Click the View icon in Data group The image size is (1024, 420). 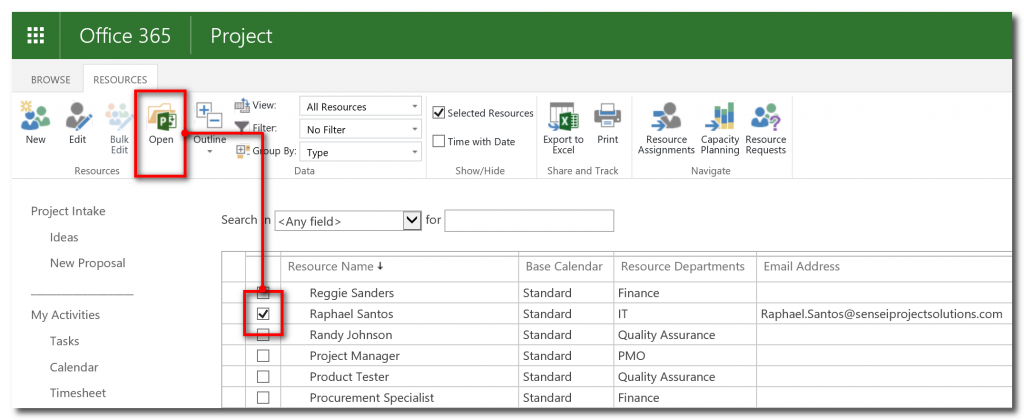(x=242, y=105)
